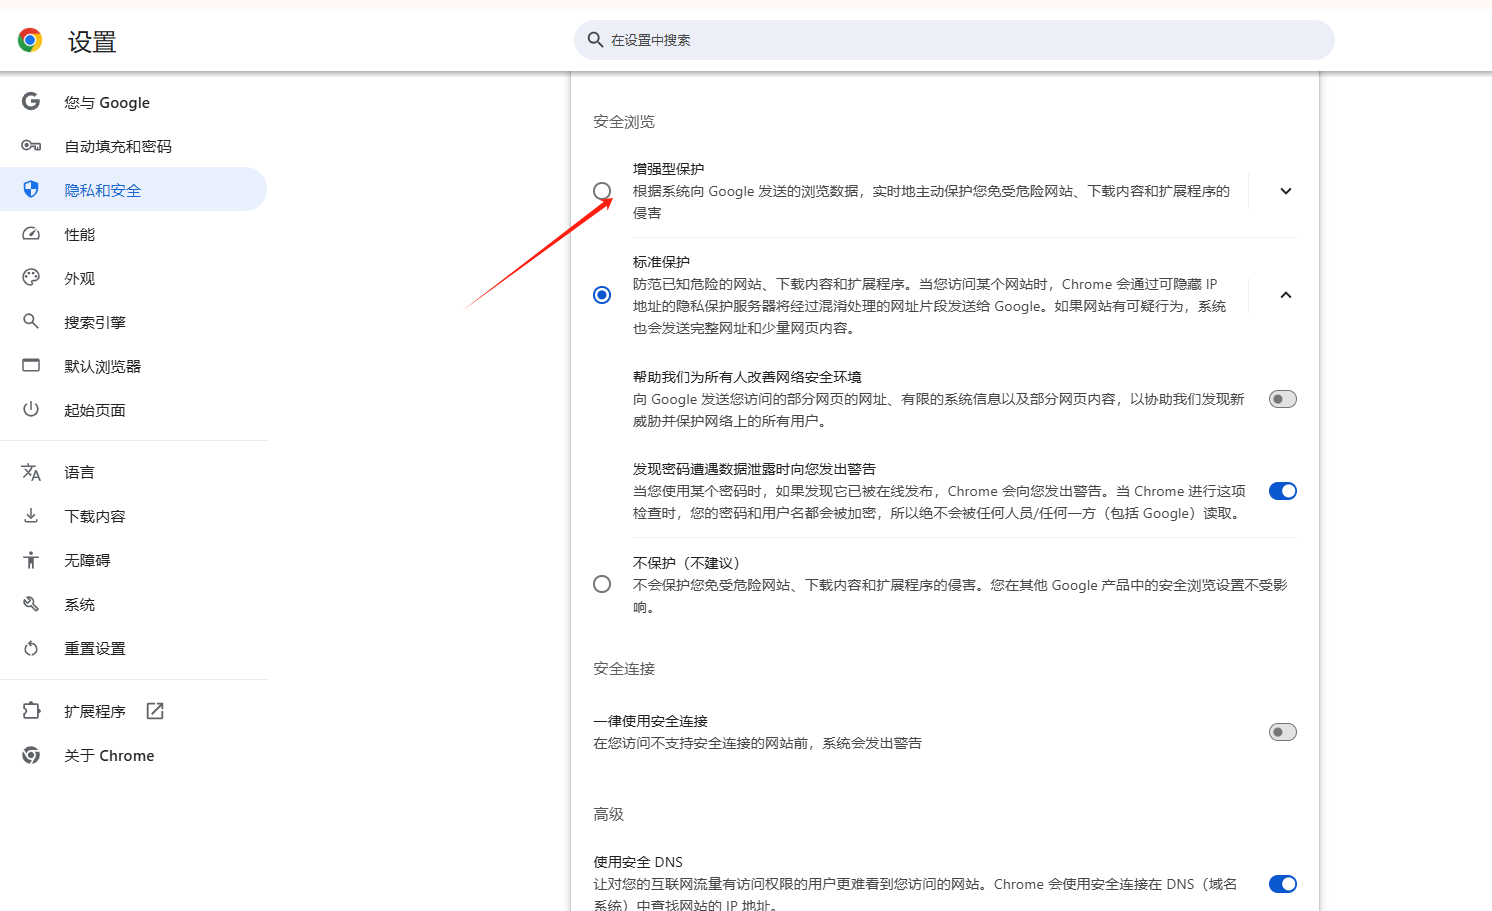Open 自动填充和密码 settings section
This screenshot has height=911, width=1492.
134,146
